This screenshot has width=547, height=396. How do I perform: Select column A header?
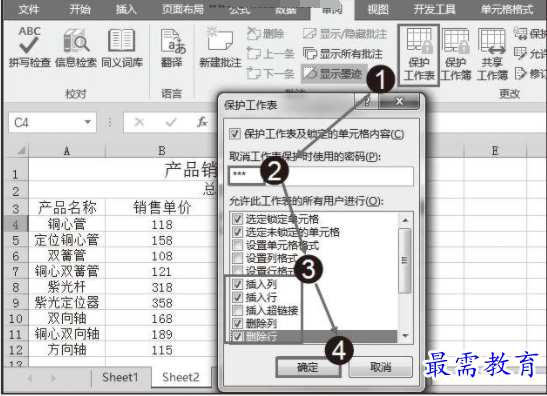[67, 150]
